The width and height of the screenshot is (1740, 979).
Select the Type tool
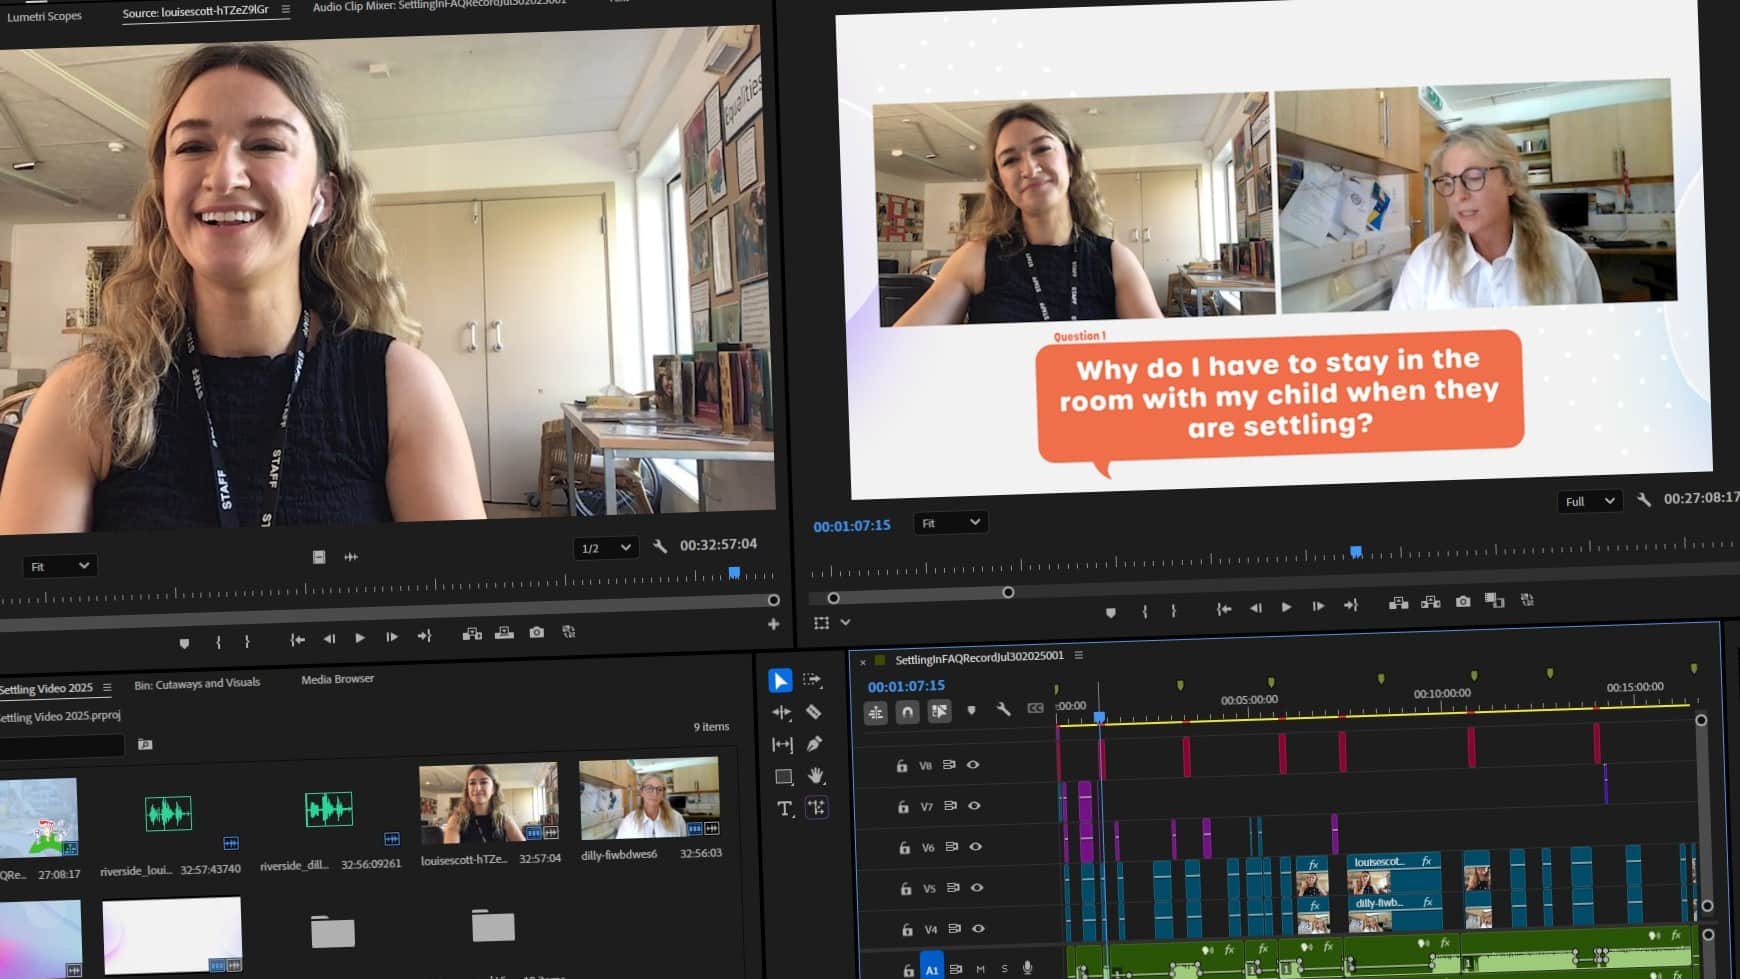coord(784,809)
